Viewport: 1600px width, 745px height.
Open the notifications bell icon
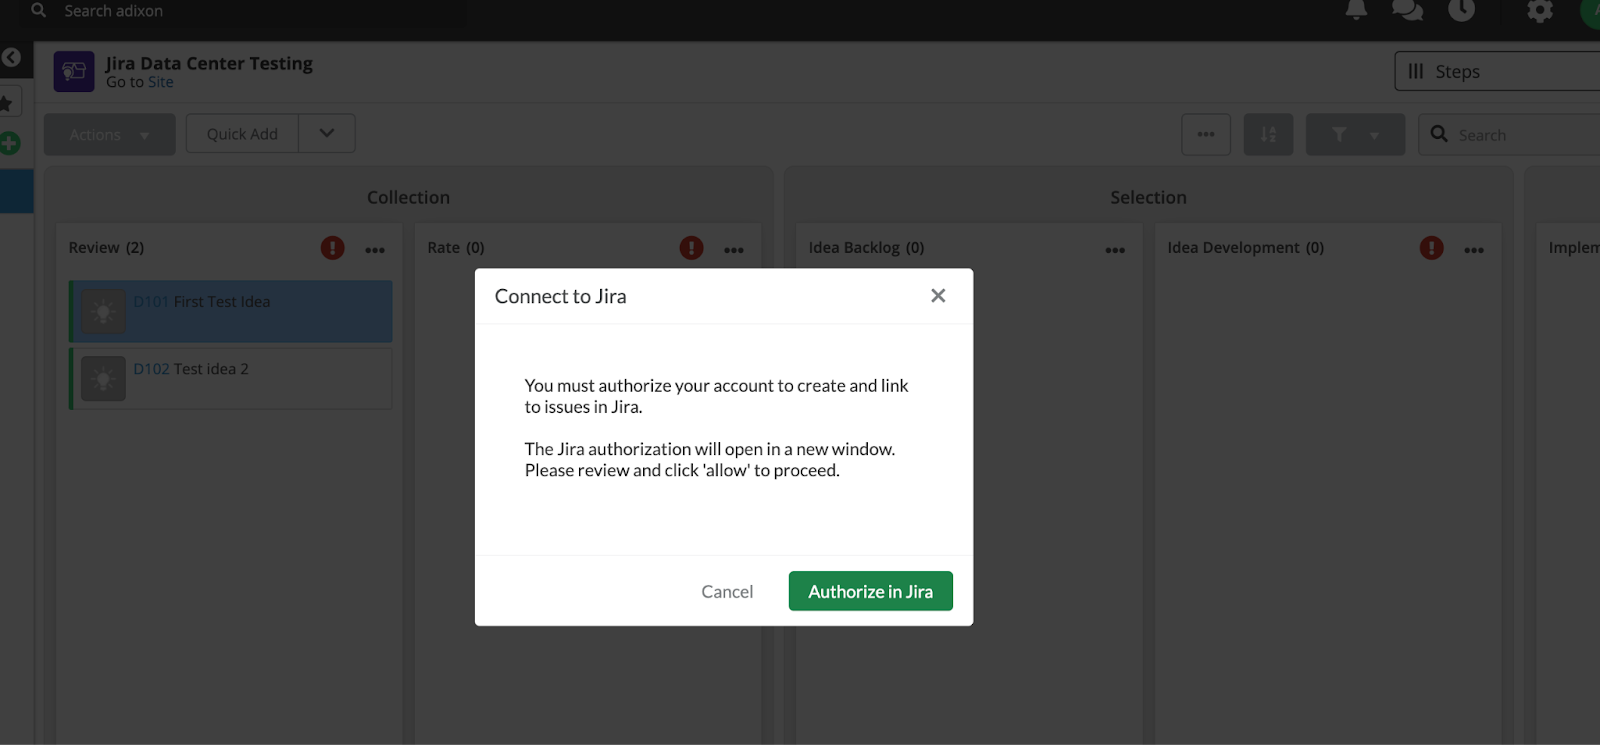[x=1356, y=10]
